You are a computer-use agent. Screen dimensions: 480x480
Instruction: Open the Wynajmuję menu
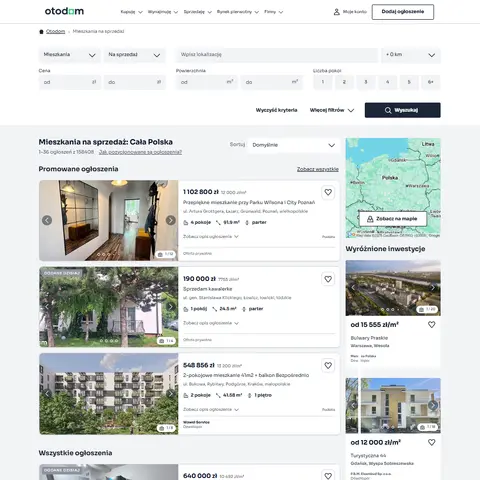coord(163,12)
